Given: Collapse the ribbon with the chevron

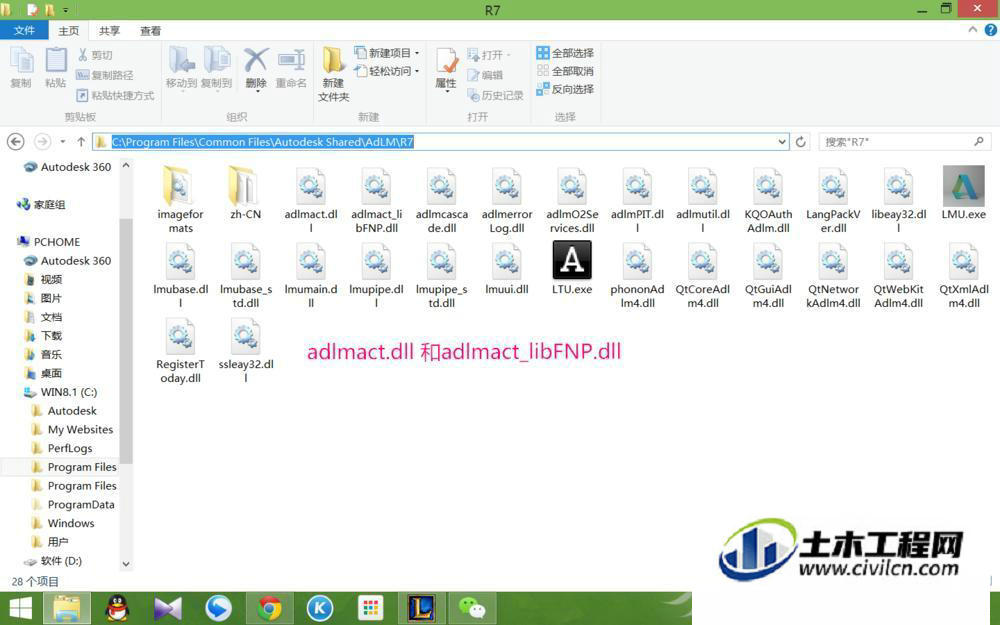Looking at the screenshot, I should pos(973,29).
